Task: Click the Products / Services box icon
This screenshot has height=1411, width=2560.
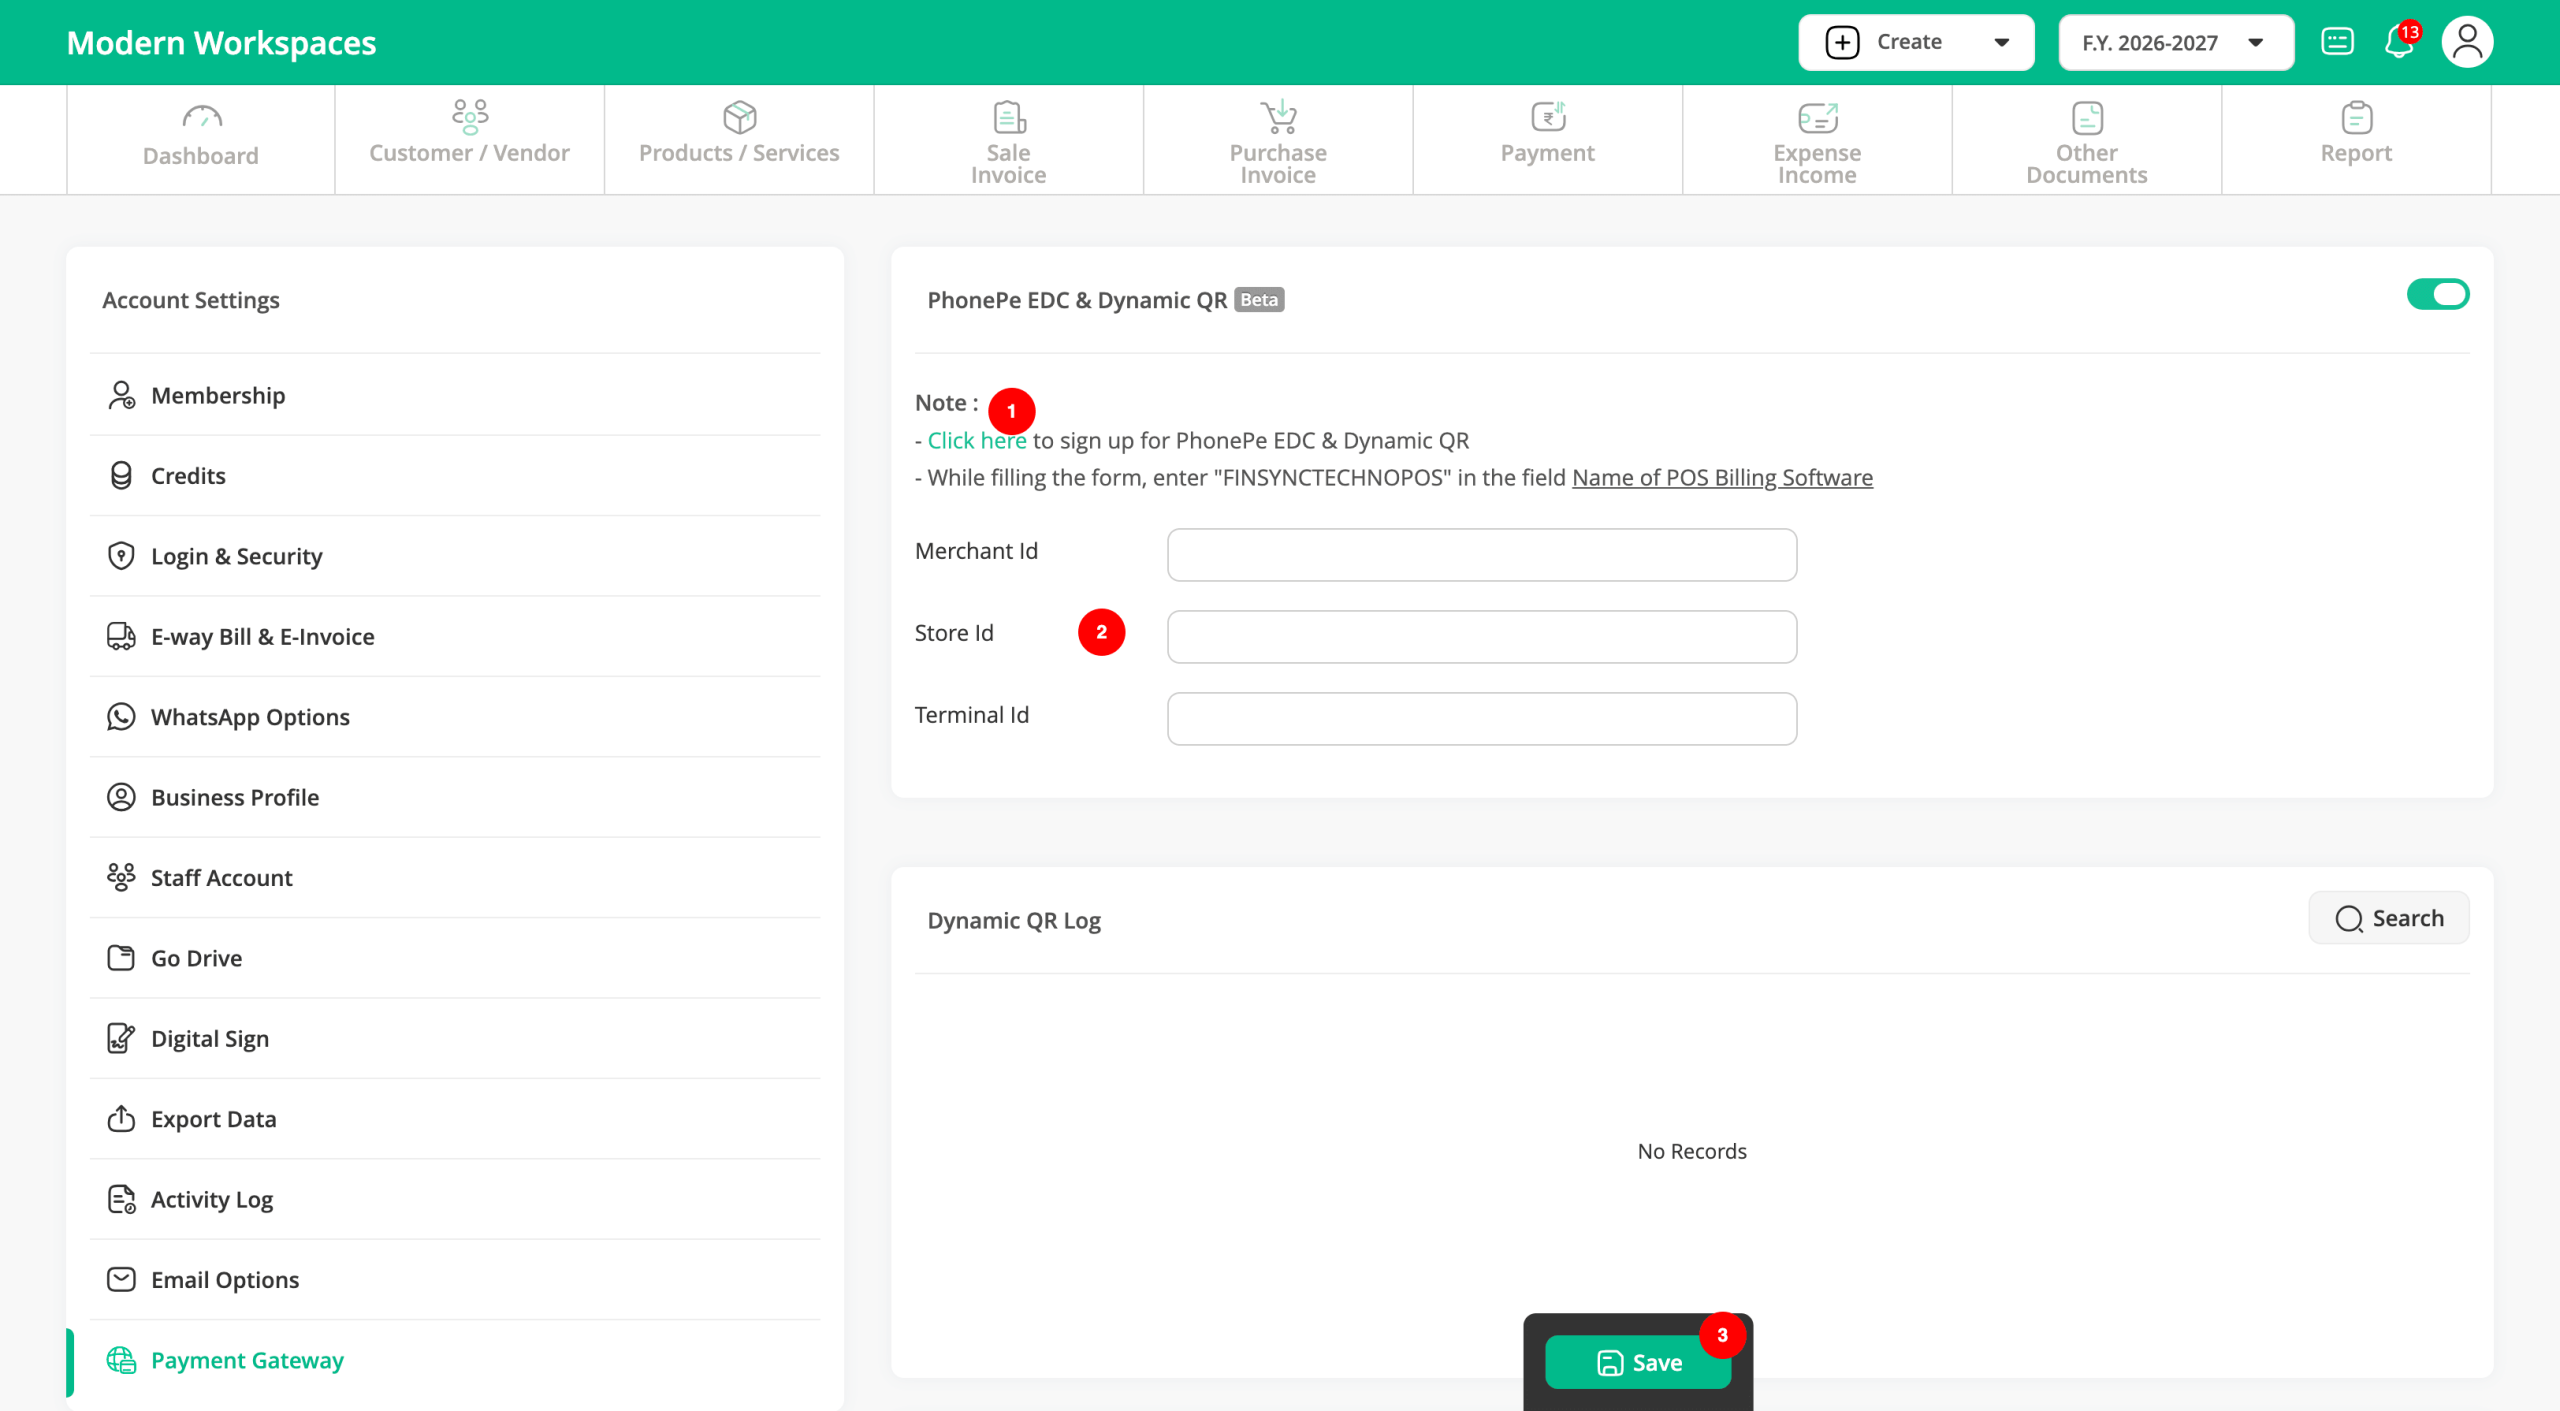Action: 739,117
